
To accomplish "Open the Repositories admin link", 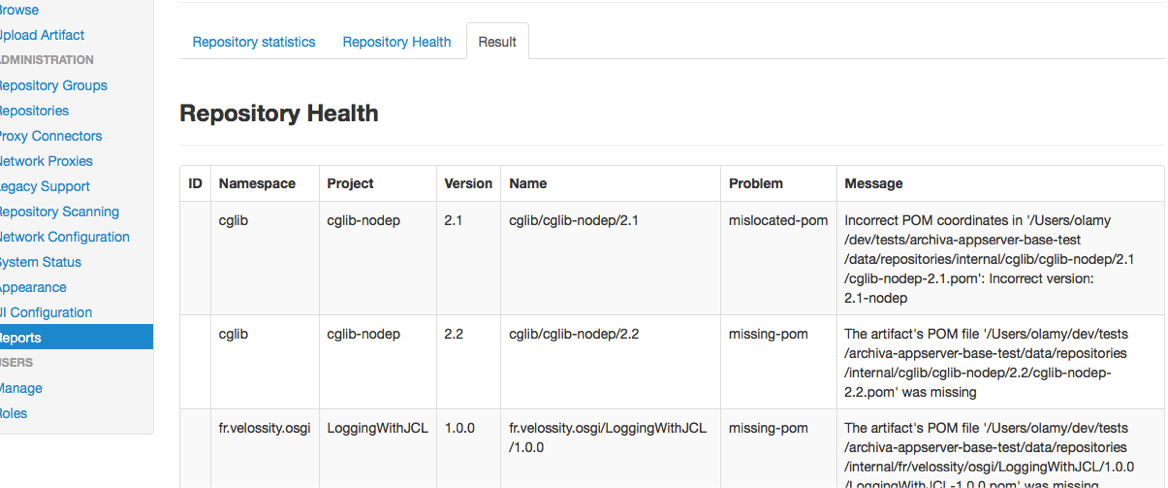I will pos(34,111).
